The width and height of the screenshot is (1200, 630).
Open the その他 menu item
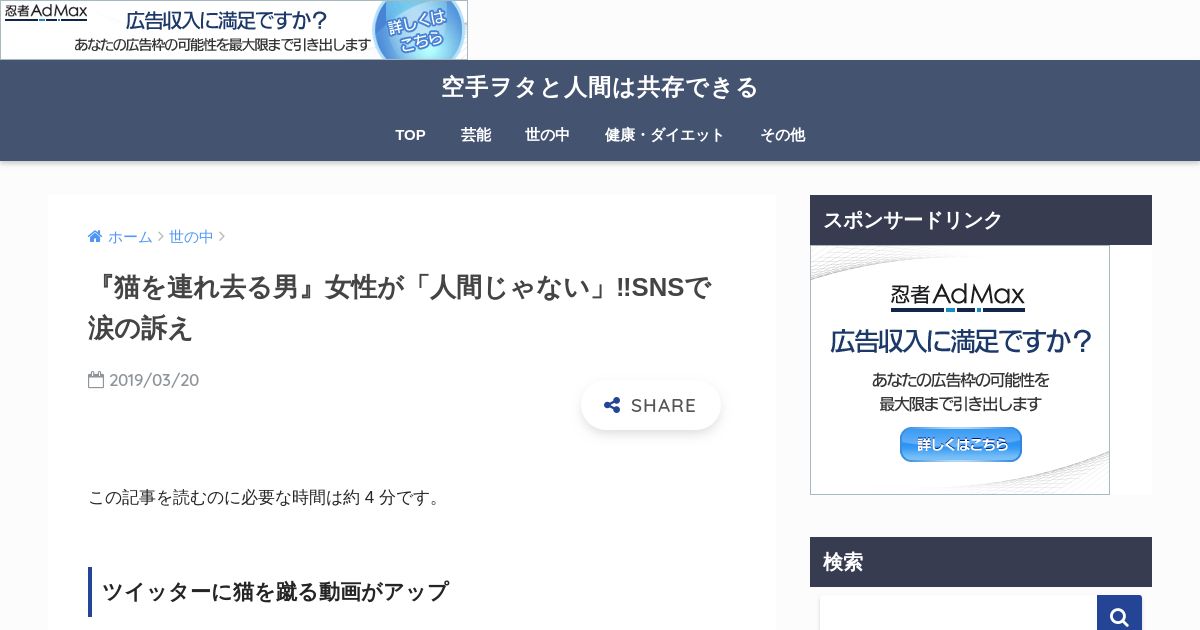coord(782,135)
